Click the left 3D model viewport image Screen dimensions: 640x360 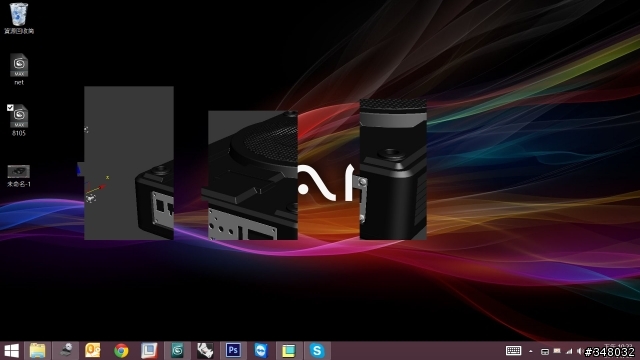point(129,163)
